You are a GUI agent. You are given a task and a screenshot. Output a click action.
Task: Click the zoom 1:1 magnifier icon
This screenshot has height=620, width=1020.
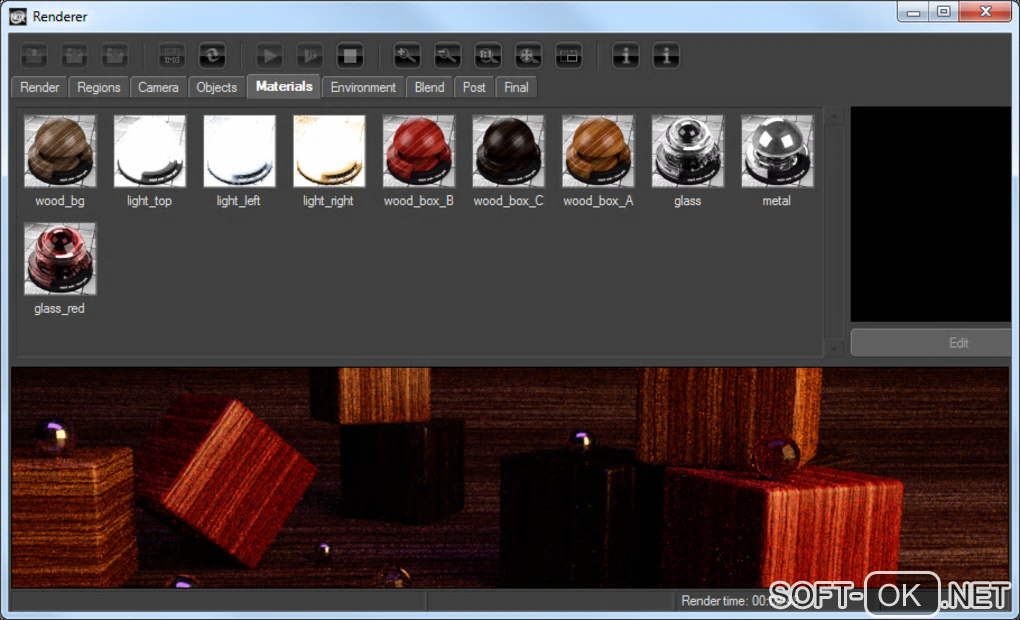[487, 55]
